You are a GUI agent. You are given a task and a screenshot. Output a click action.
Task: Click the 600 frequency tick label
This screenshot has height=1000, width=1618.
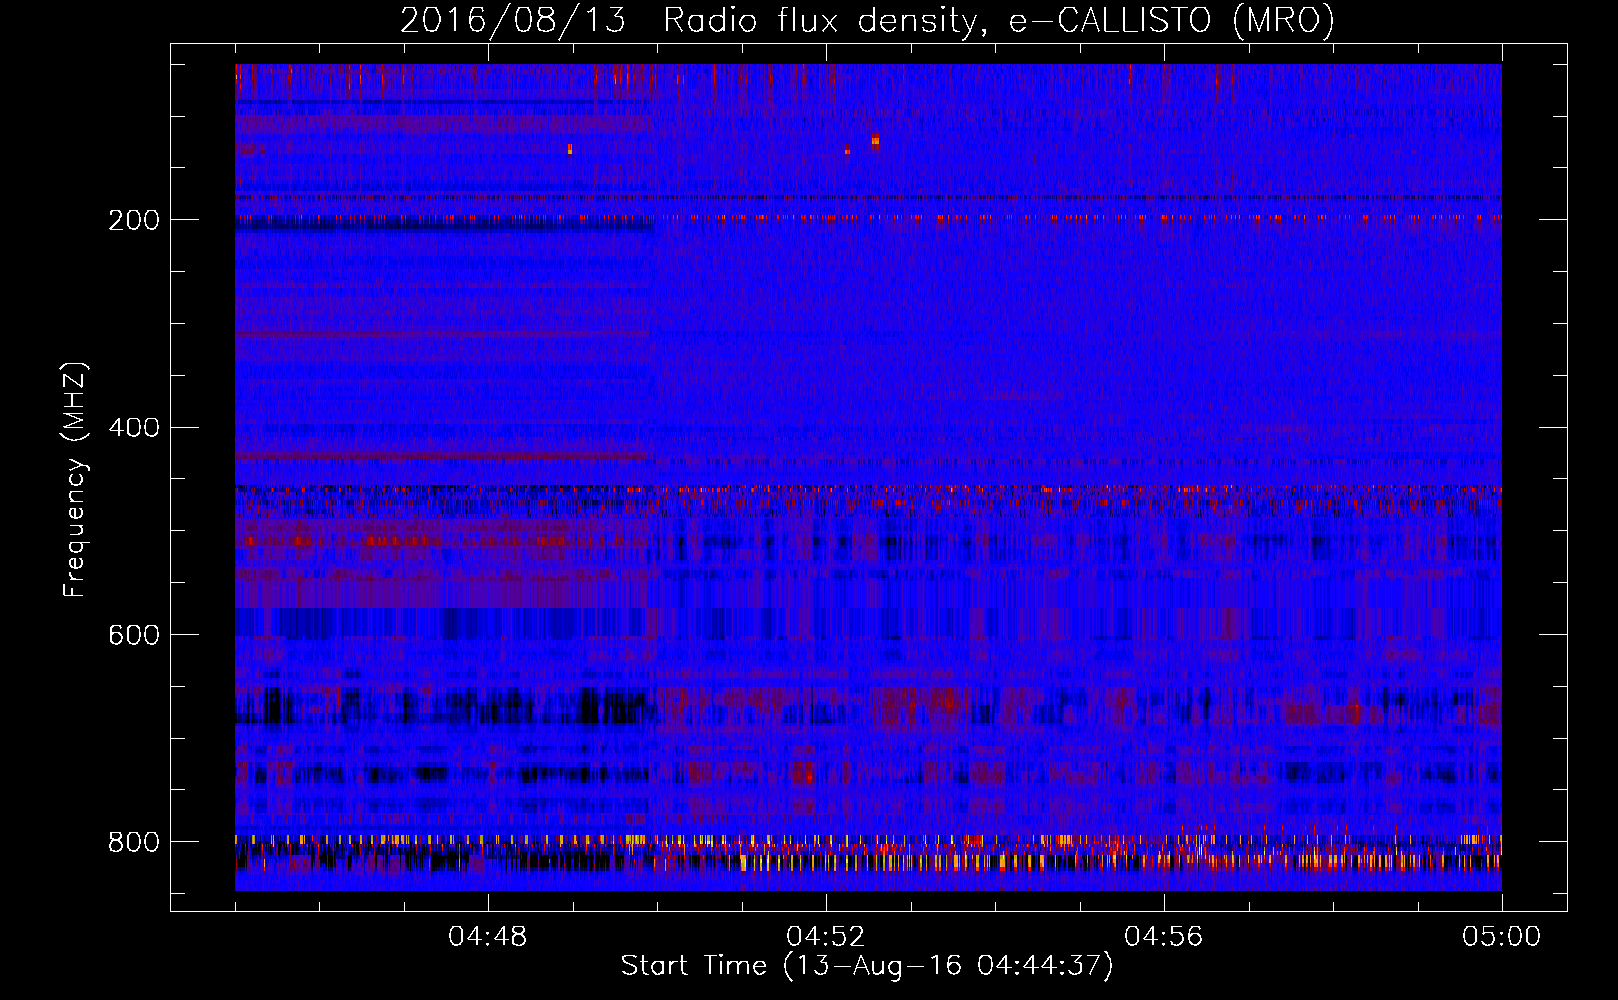134,636
